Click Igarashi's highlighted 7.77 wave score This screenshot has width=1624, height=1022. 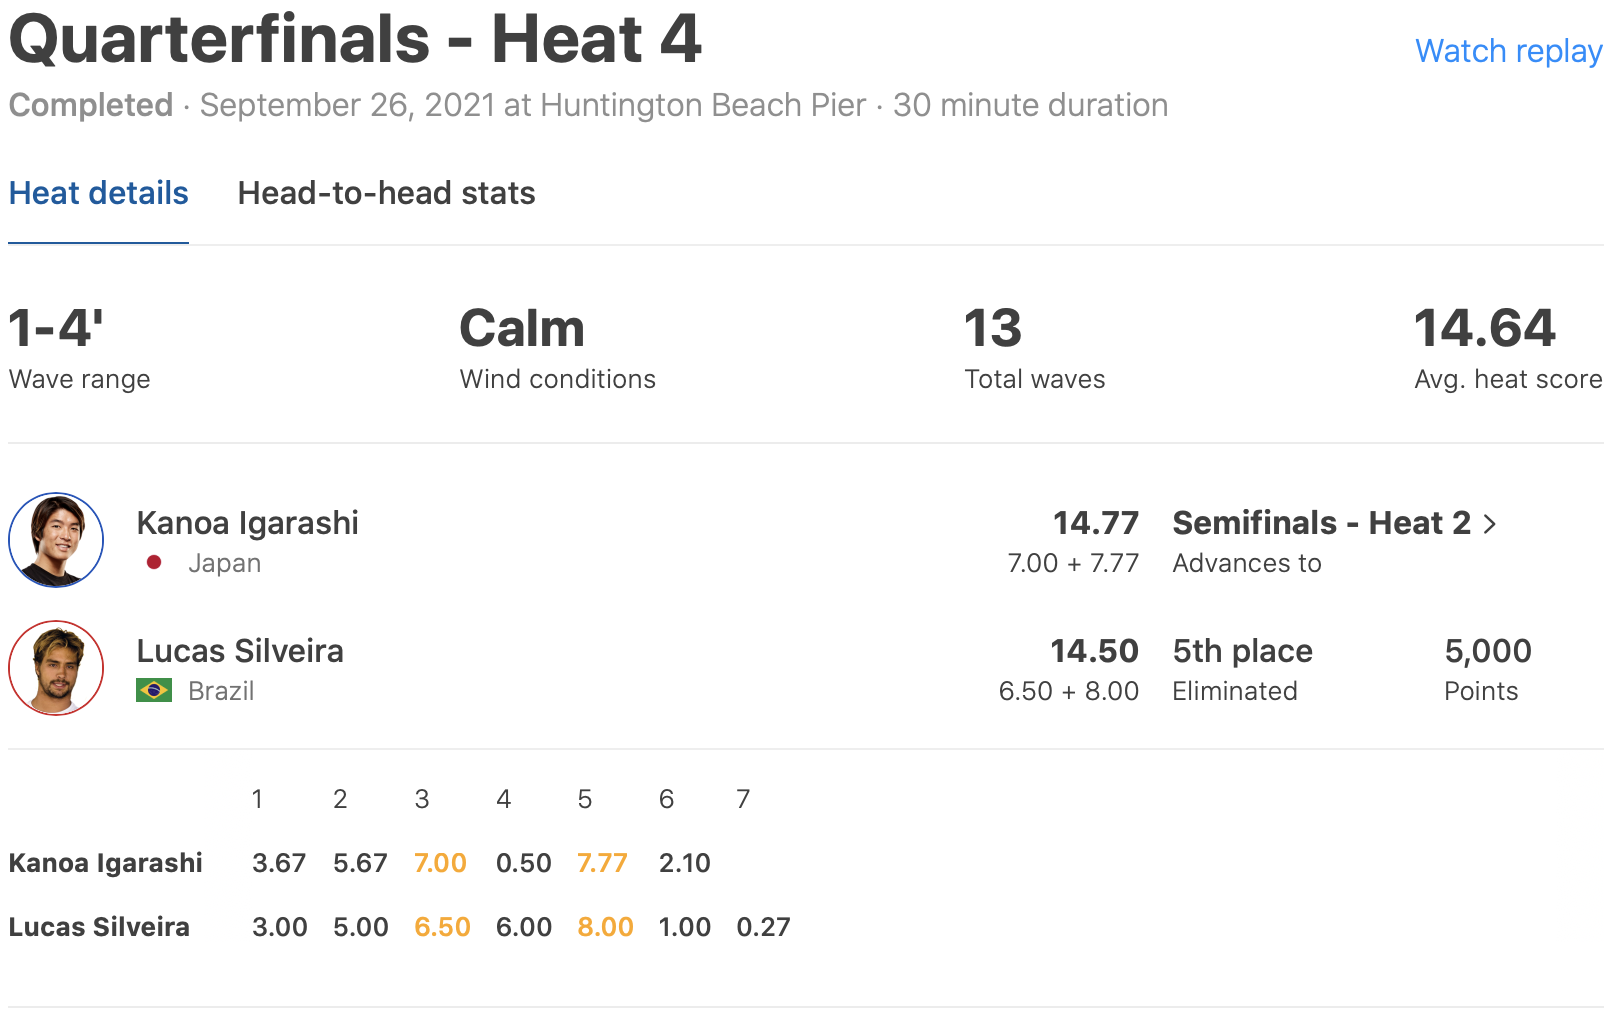point(602,863)
